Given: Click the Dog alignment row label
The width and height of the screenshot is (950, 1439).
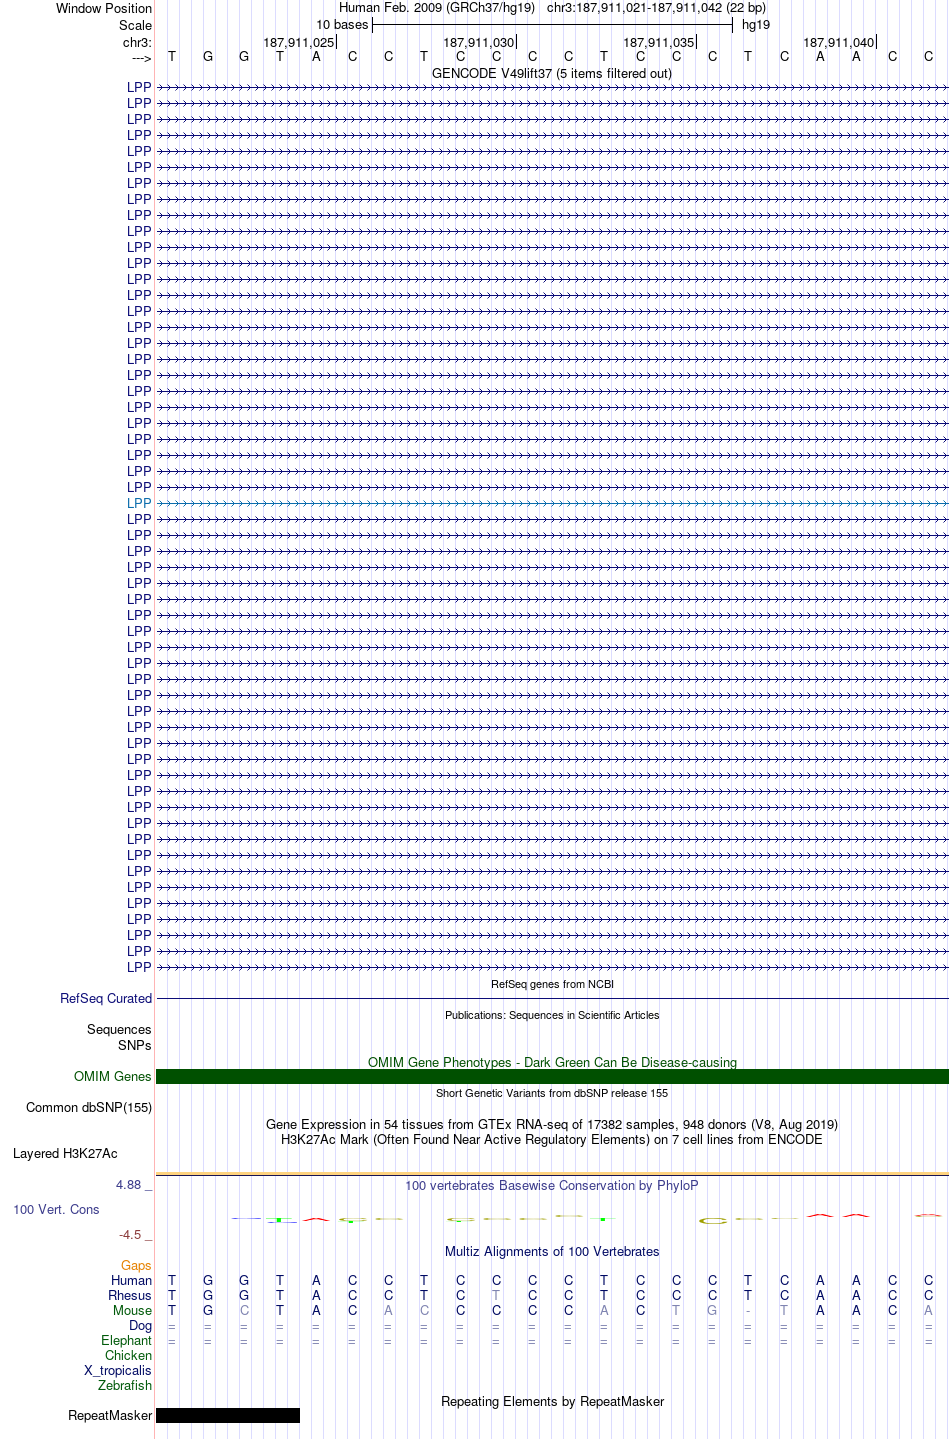Looking at the screenshot, I should (140, 1325).
